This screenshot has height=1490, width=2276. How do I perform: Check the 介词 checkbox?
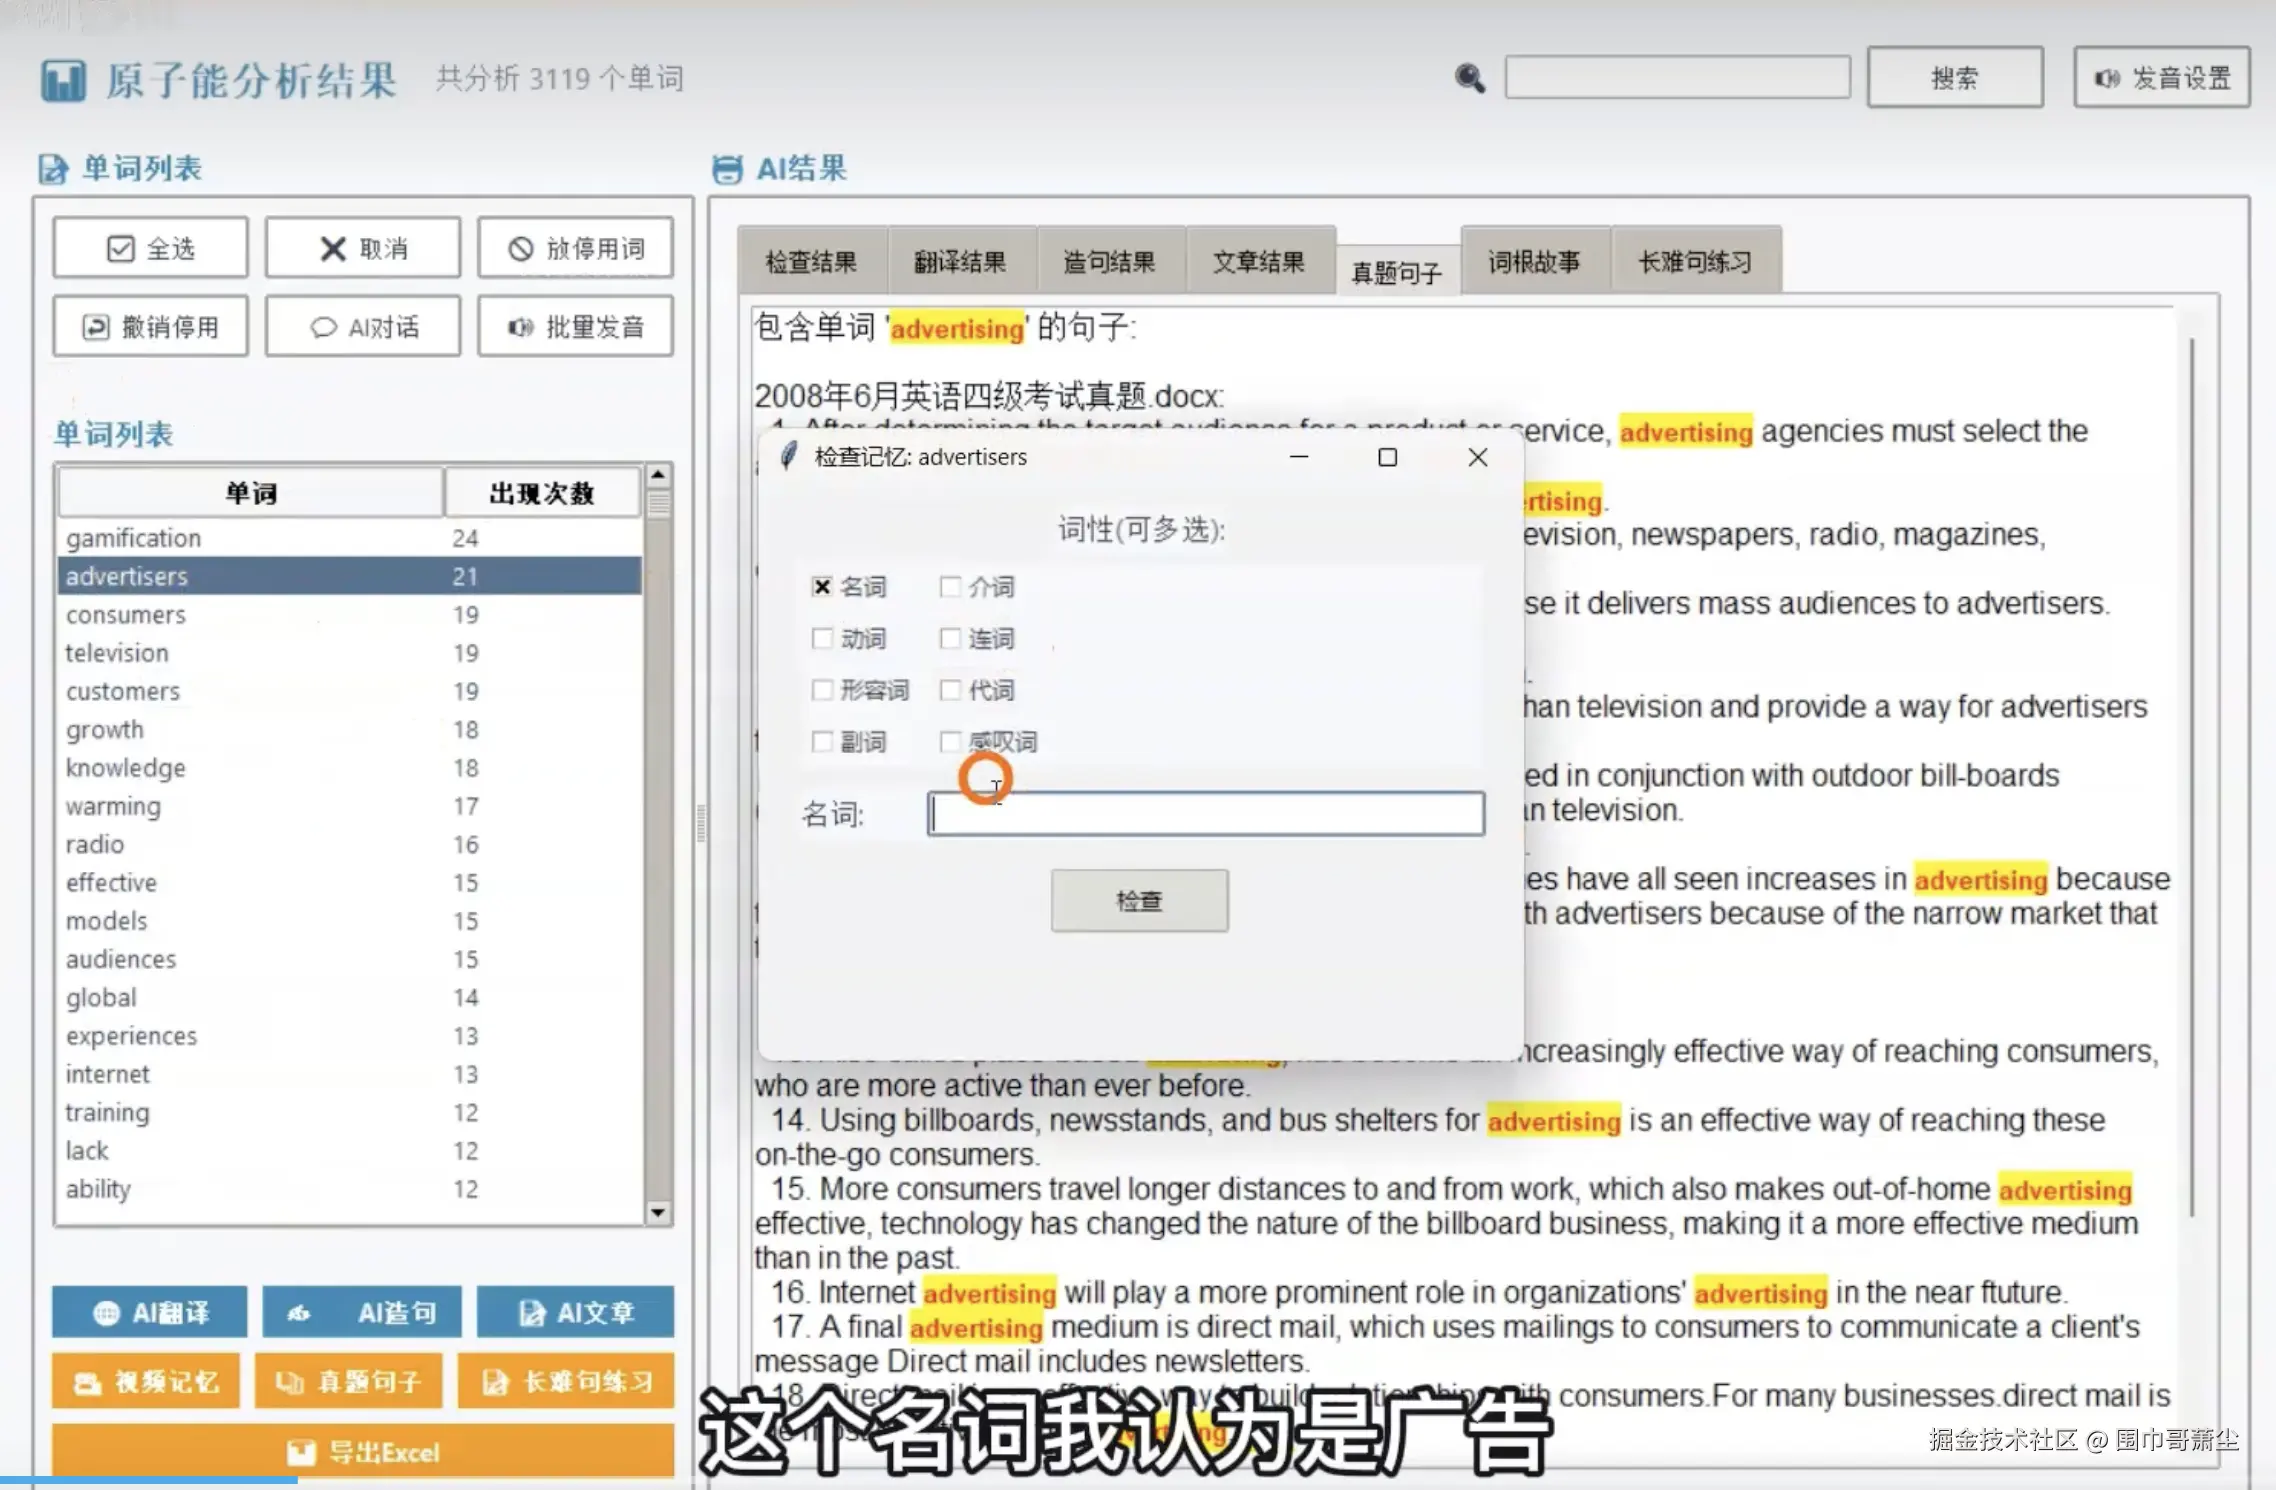pyautogui.click(x=950, y=587)
